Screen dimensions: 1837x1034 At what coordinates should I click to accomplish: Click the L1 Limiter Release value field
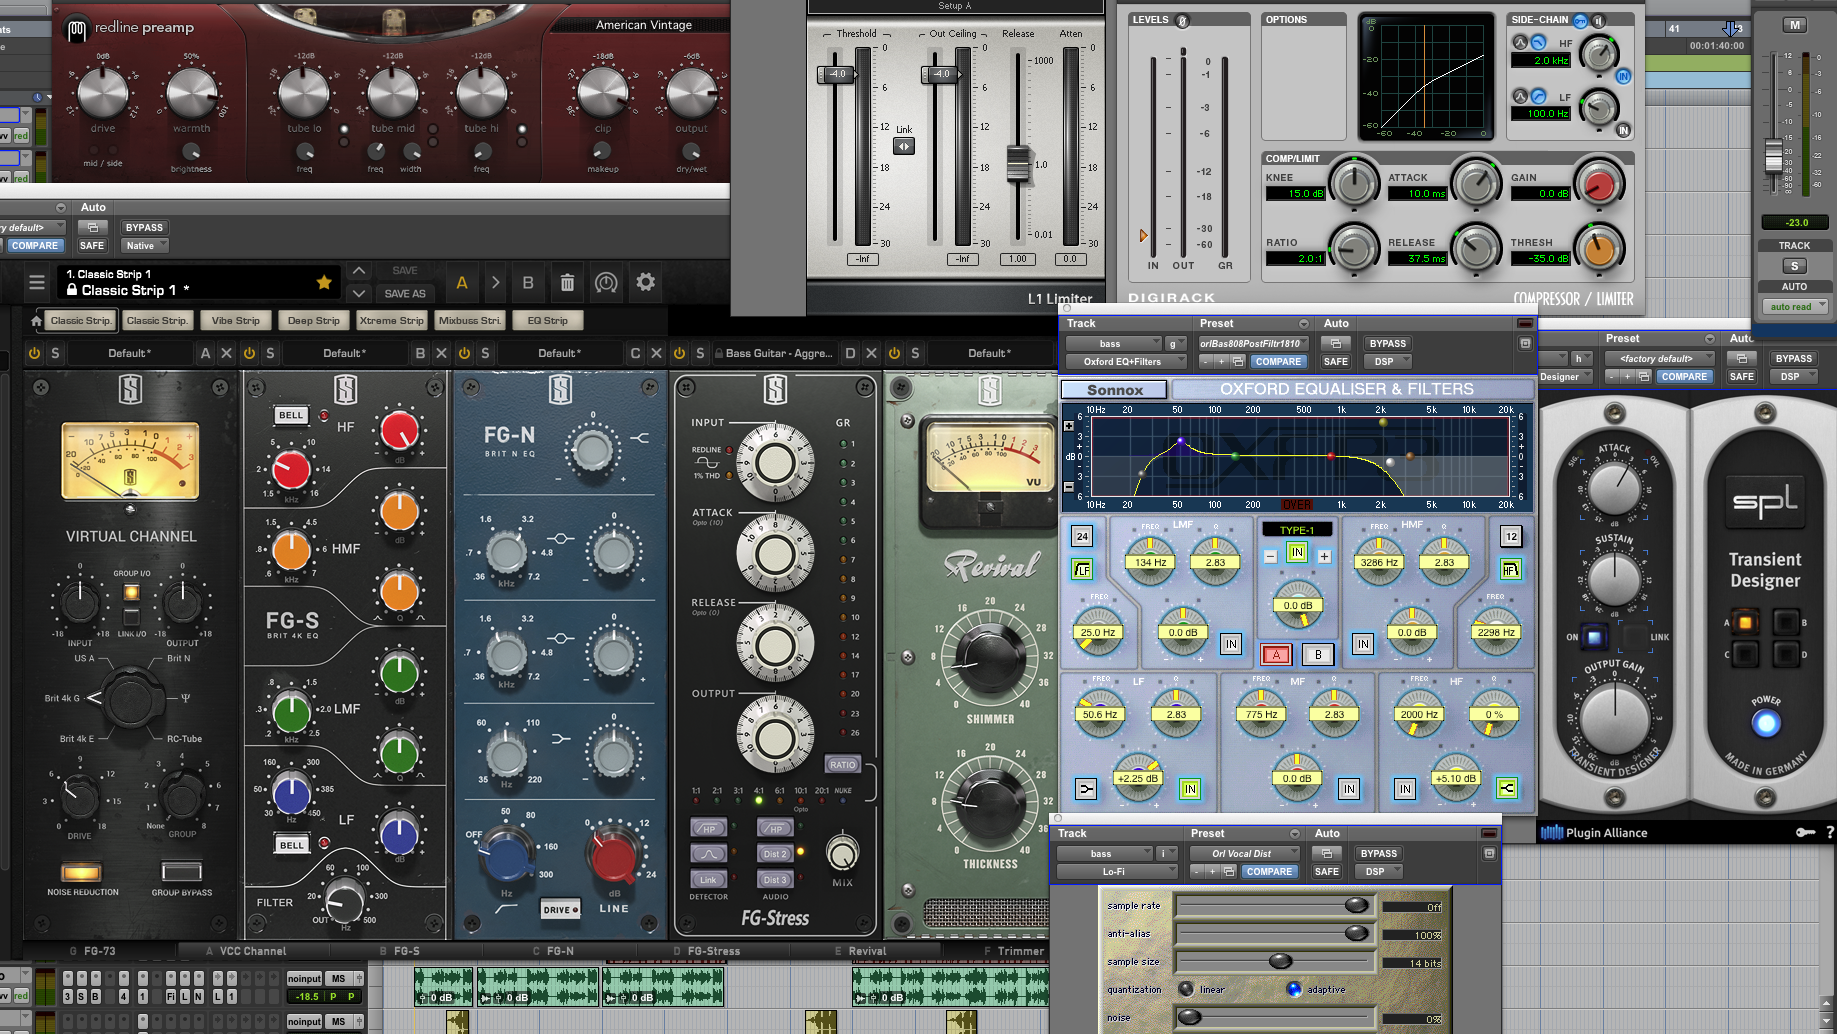(x=1018, y=259)
